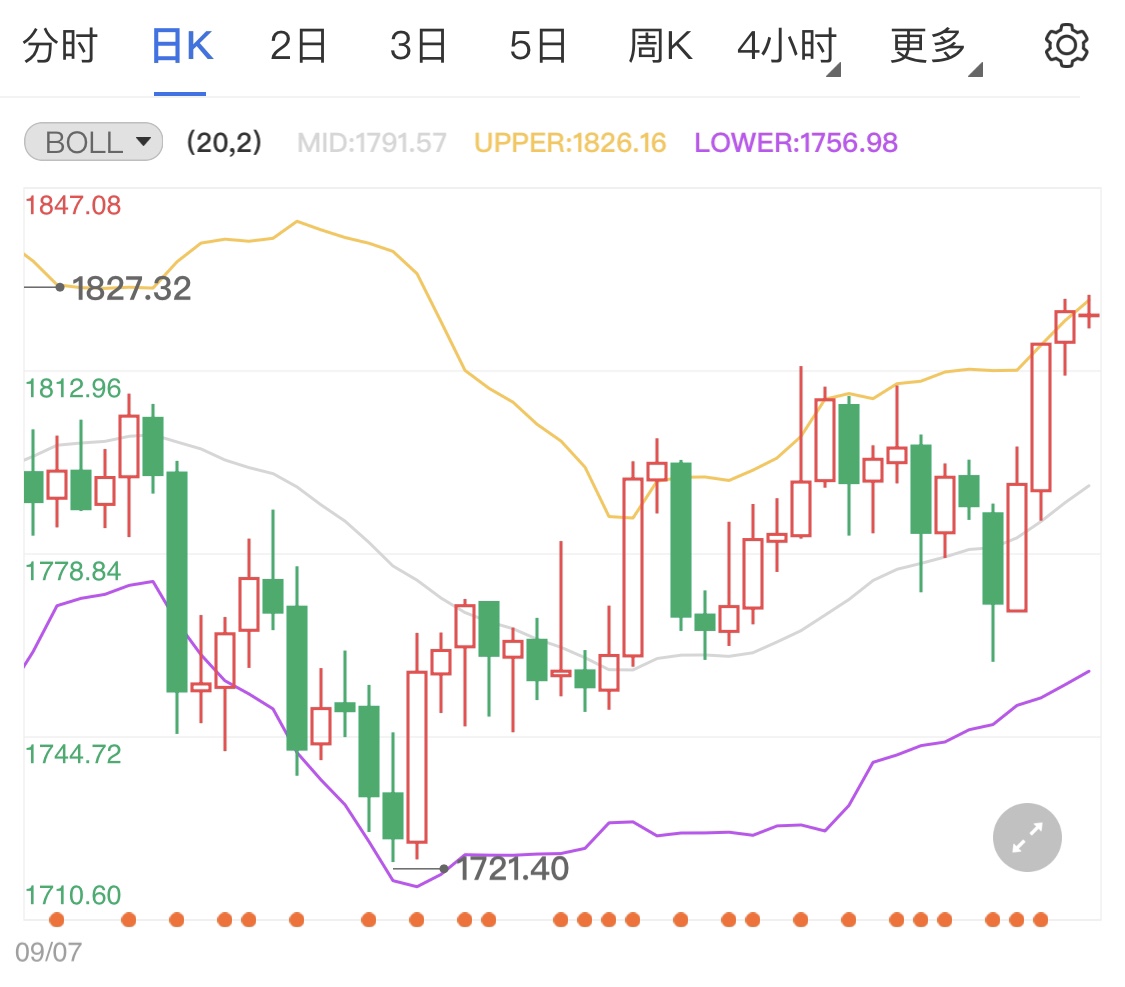
Task: Click the 1721.40 low price marker
Action: (x=513, y=869)
